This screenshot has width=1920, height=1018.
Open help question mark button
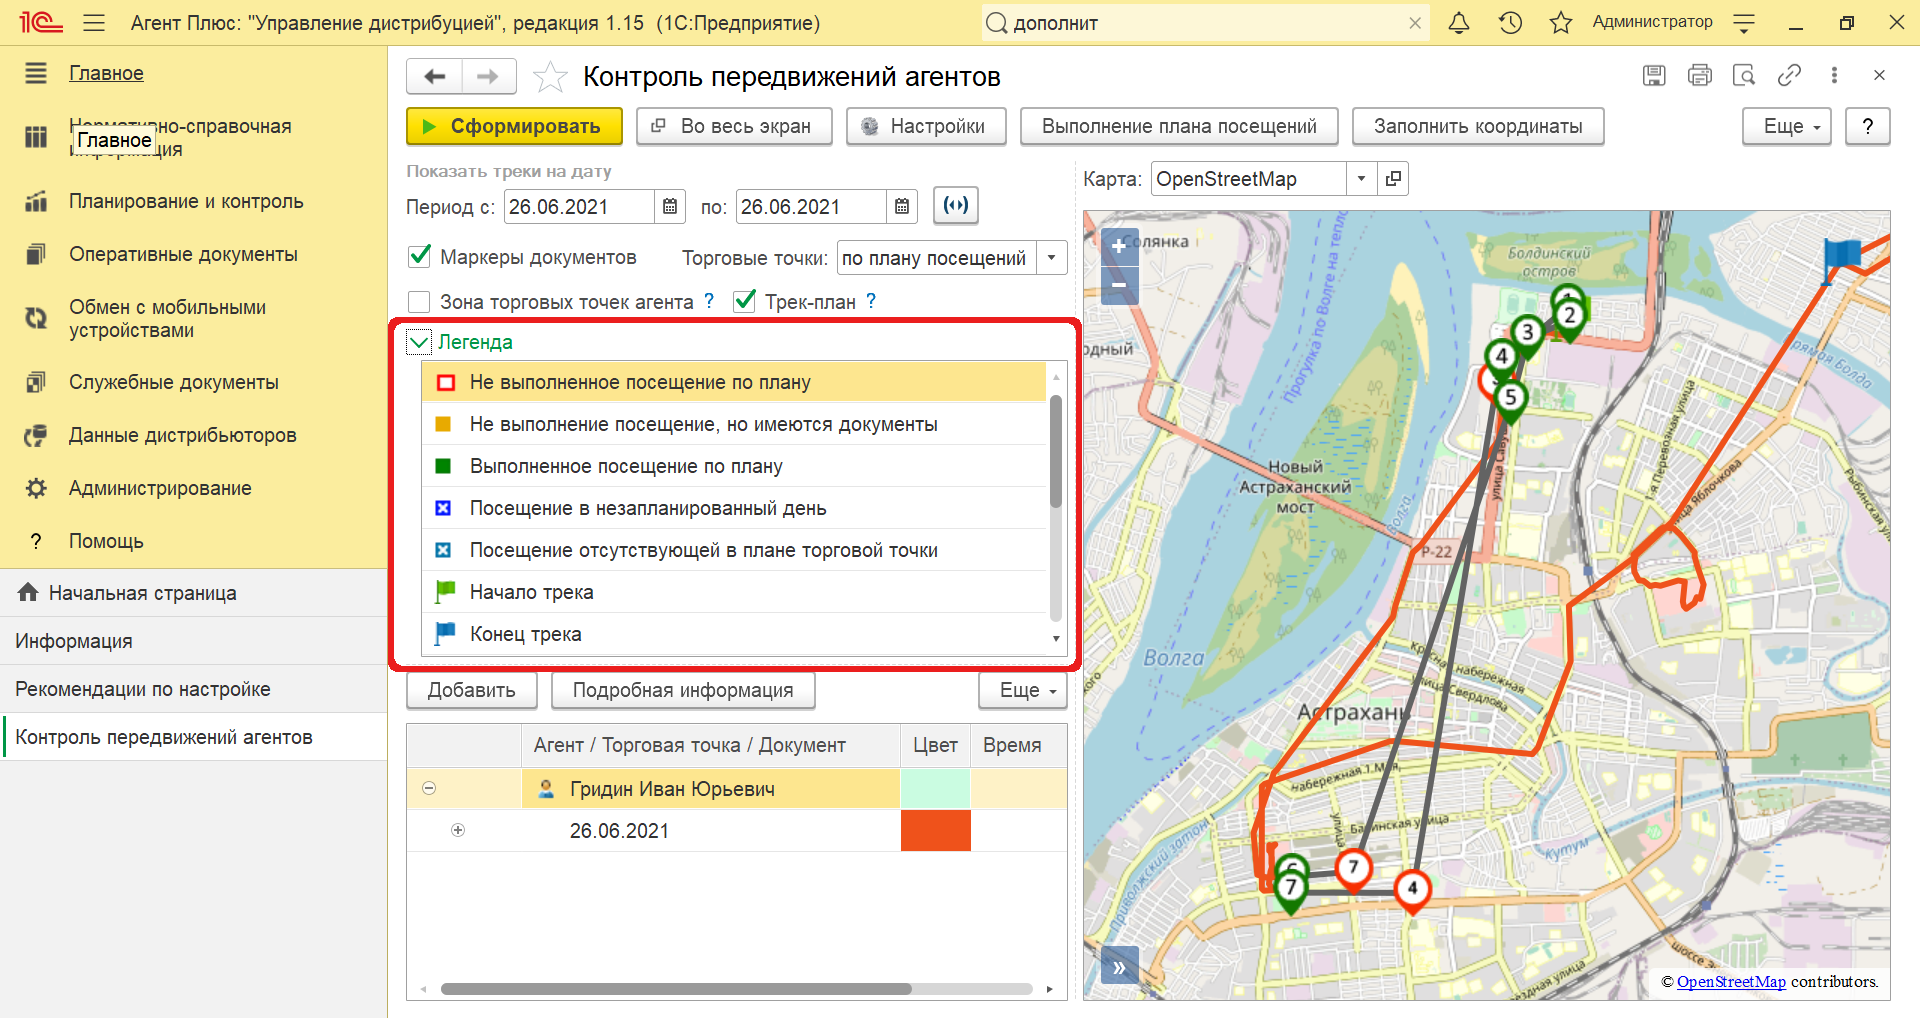(x=1867, y=127)
